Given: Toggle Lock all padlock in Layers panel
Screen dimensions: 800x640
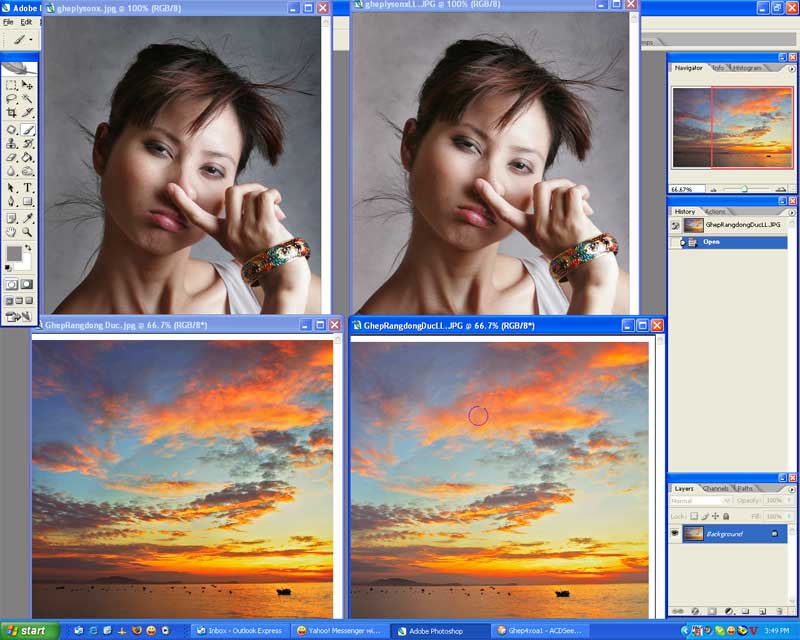Looking at the screenshot, I should pyautogui.click(x=727, y=515).
